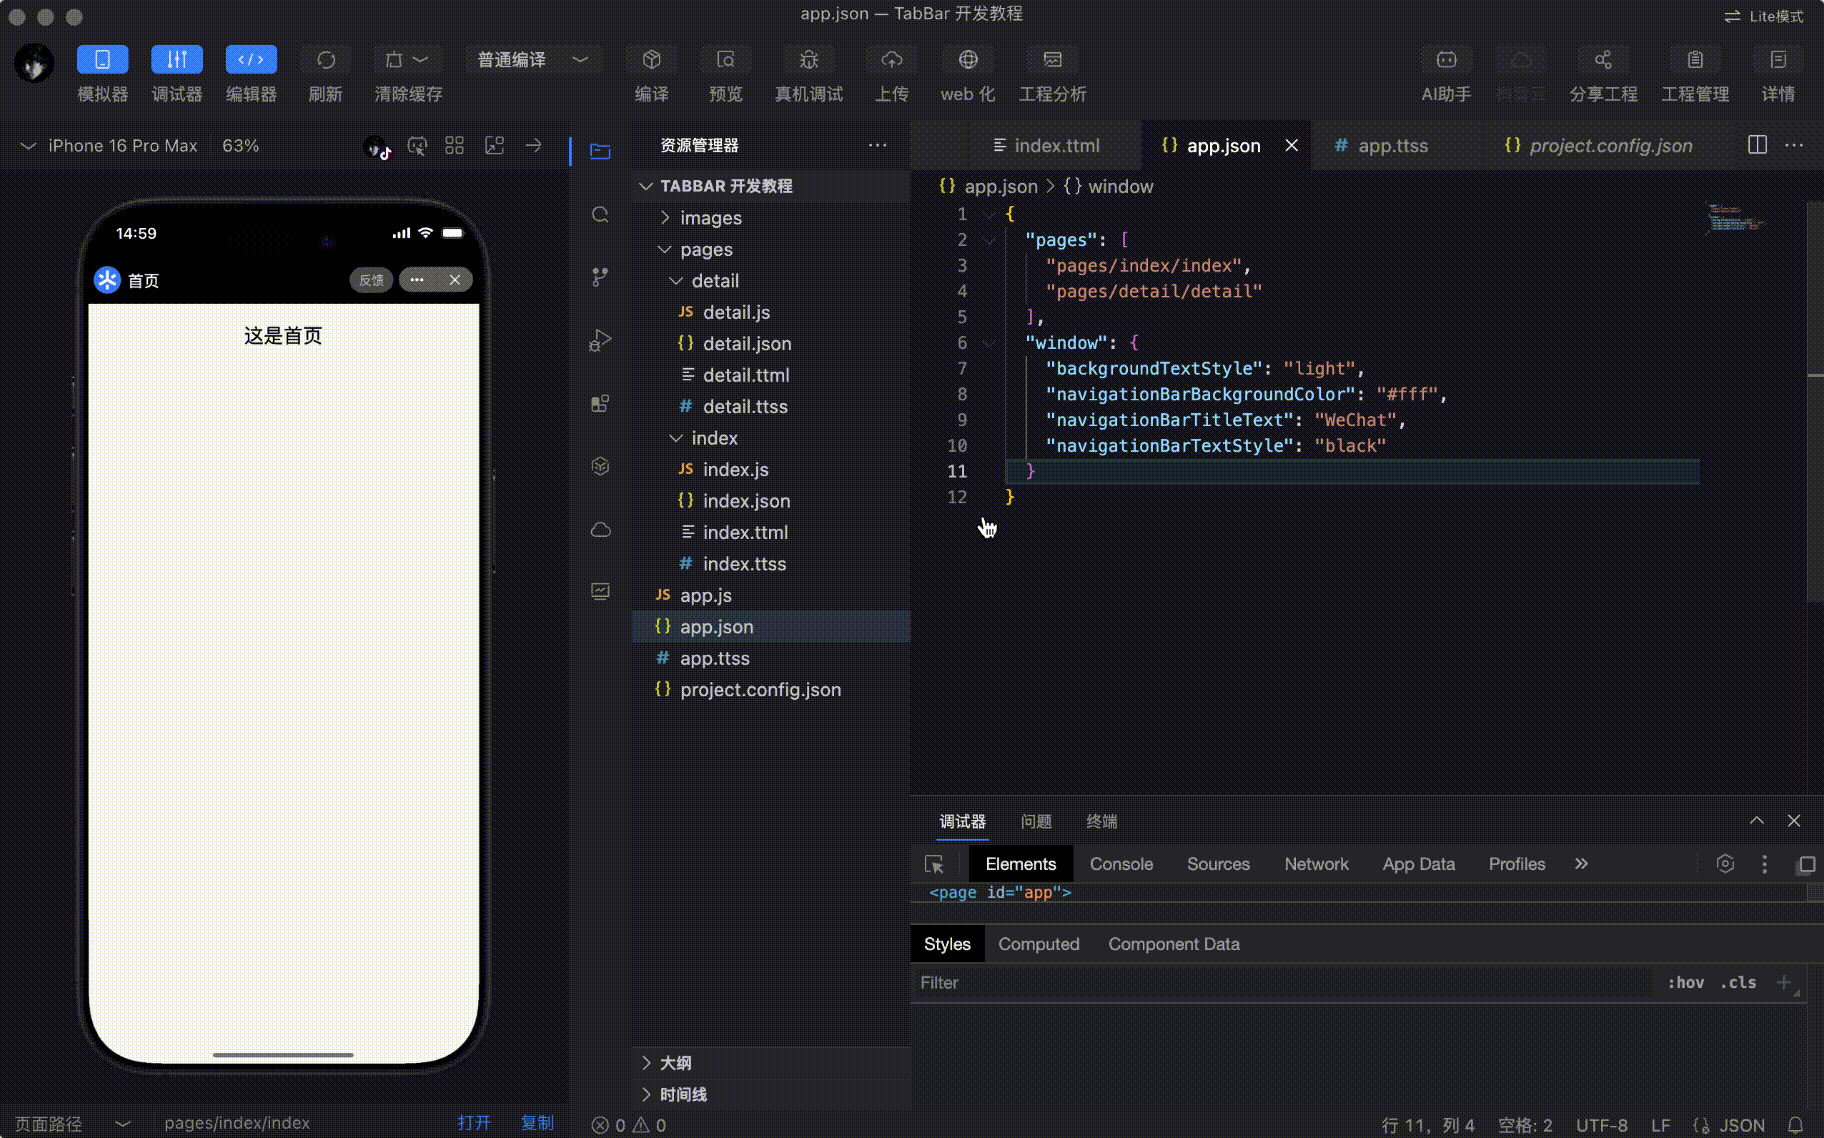Open Source Control icon in activity bar

(x=600, y=277)
